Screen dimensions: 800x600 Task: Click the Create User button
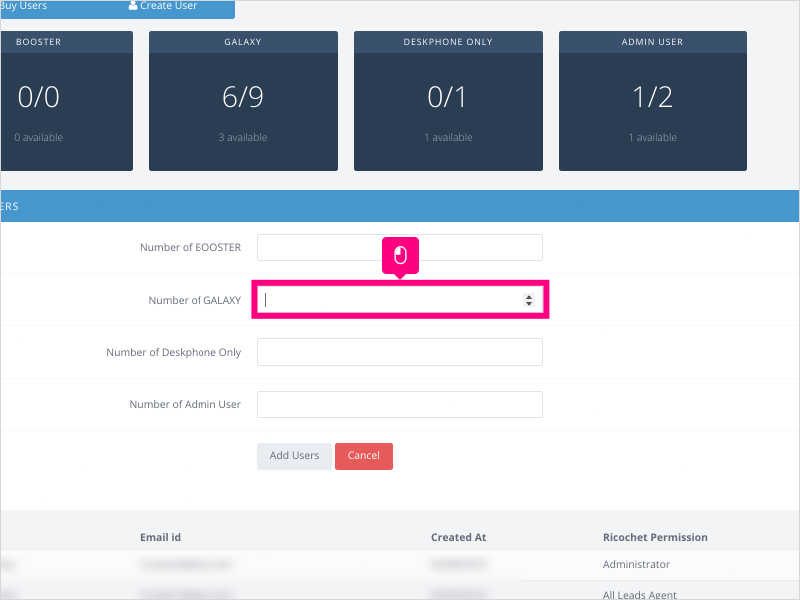pyautogui.click(x=163, y=6)
